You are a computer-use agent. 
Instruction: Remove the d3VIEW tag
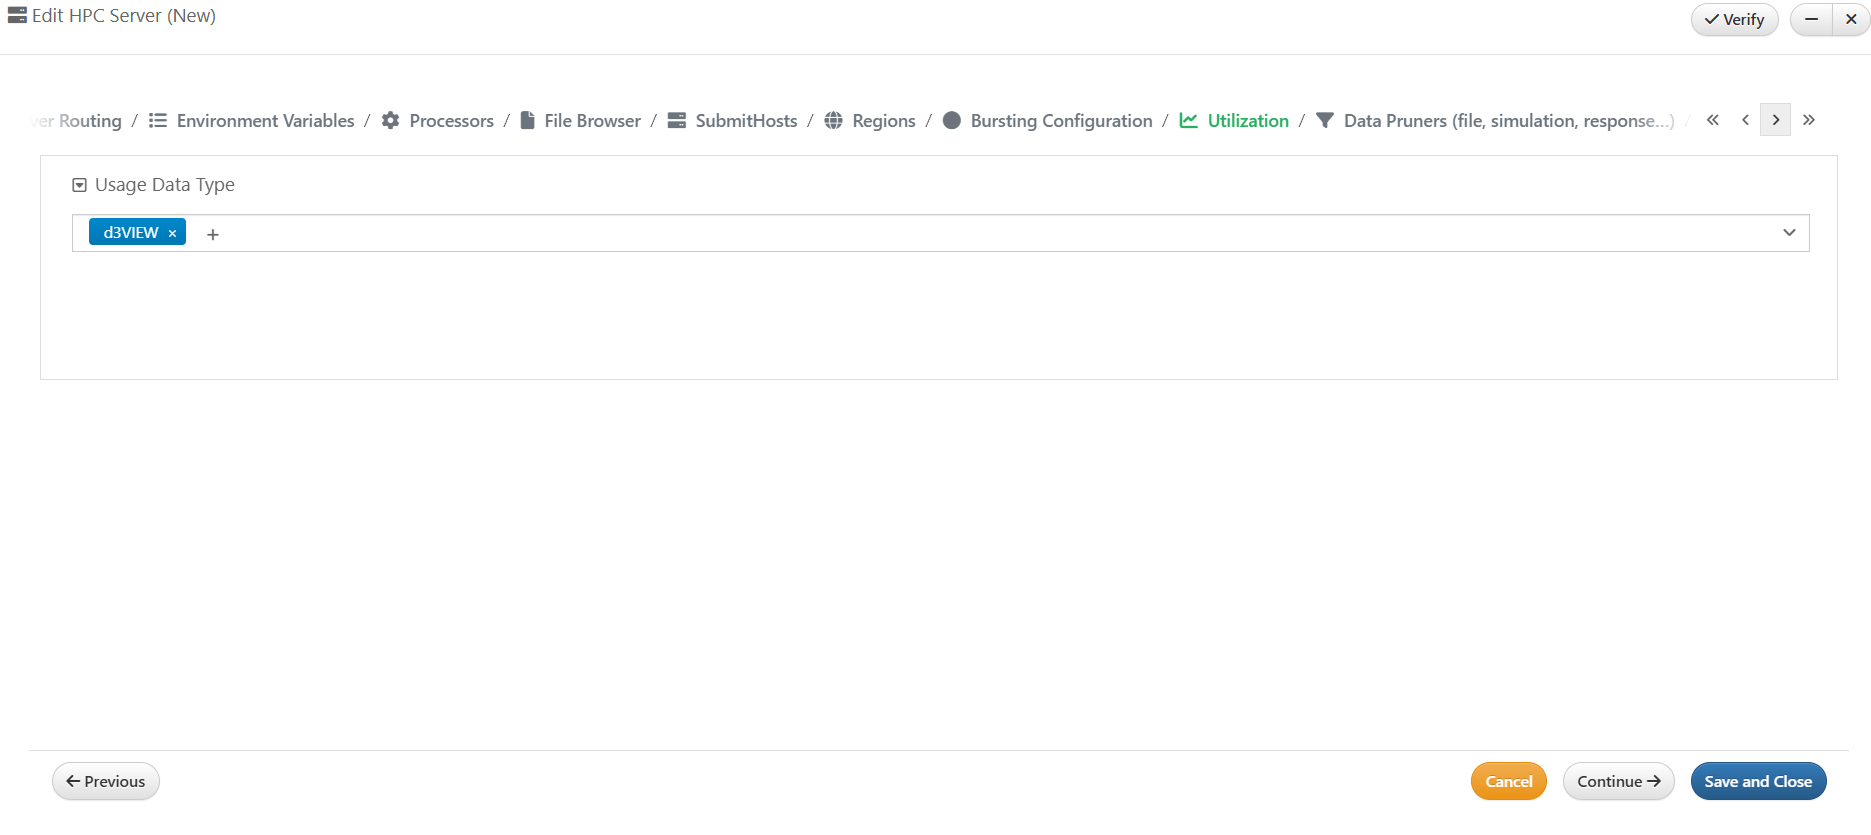click(x=172, y=233)
